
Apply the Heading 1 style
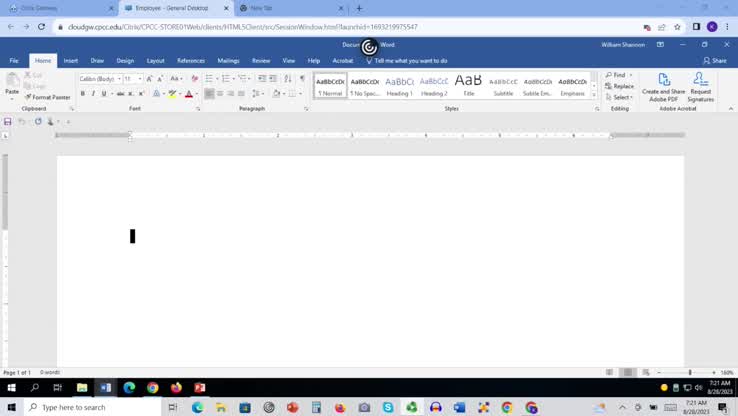pos(400,86)
